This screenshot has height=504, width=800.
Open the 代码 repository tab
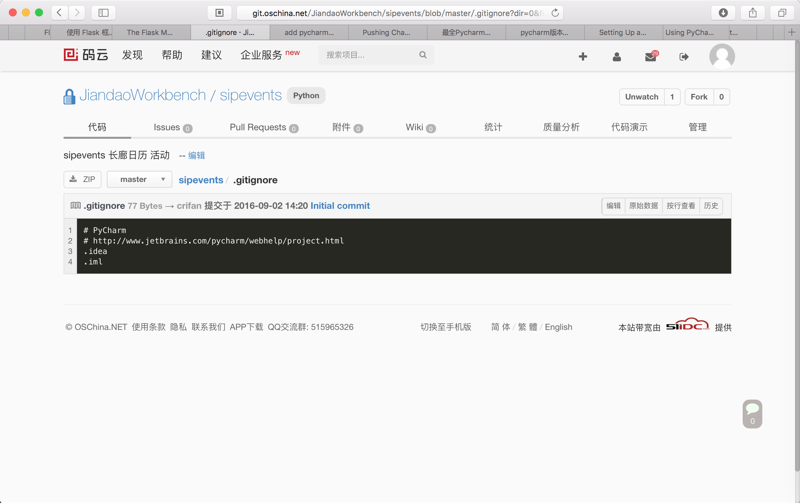coord(97,127)
